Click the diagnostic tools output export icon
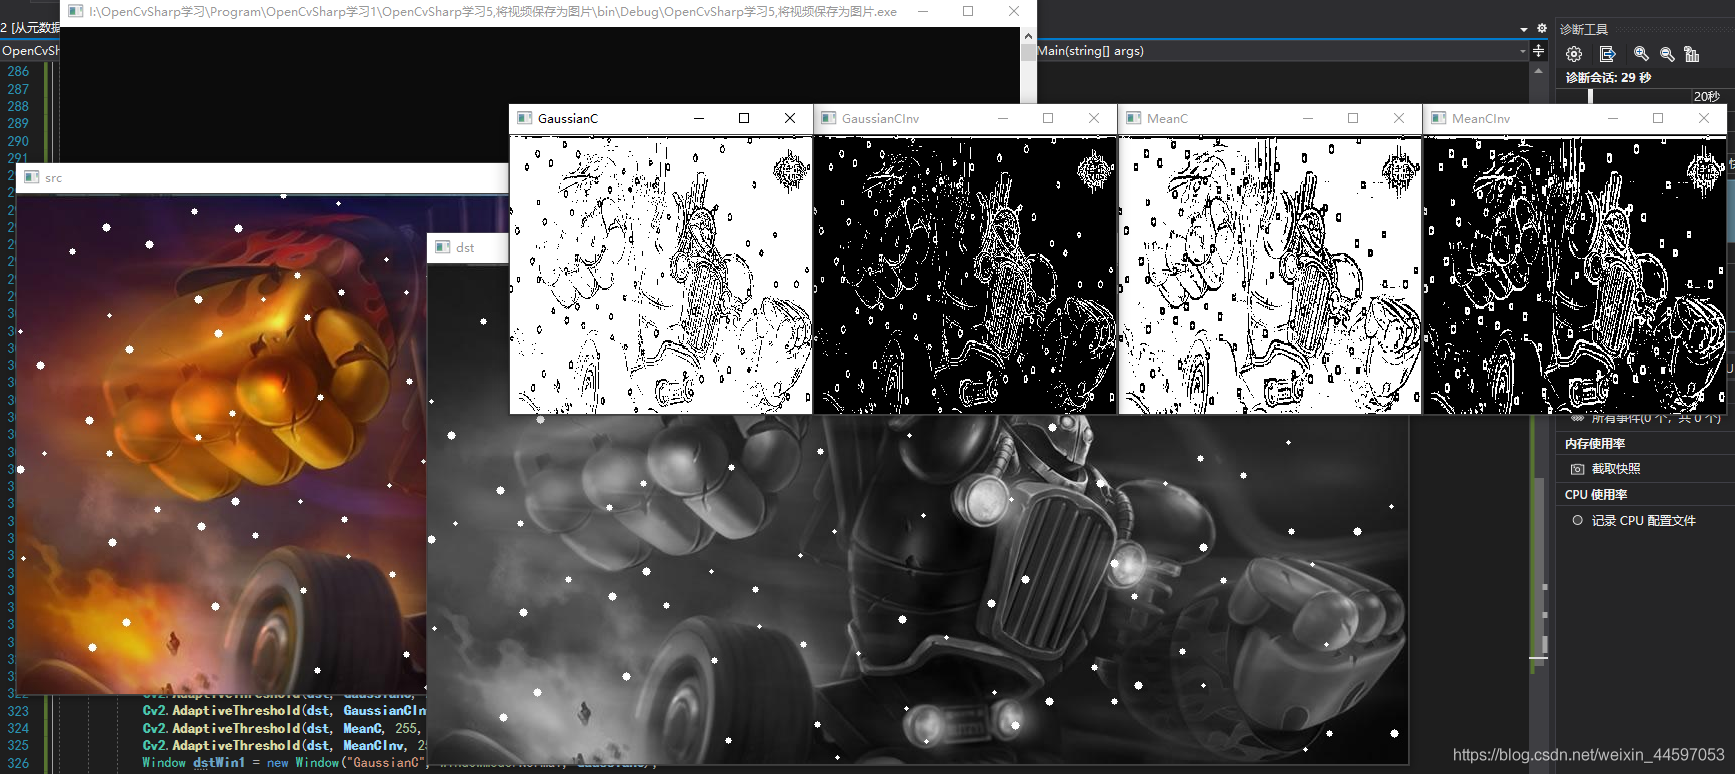This screenshot has height=774, width=1735. (x=1607, y=54)
